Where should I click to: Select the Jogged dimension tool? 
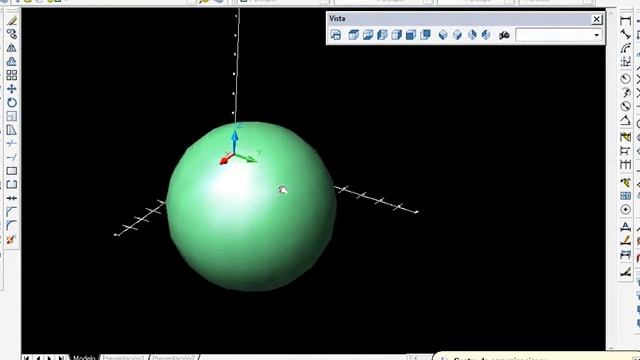pyautogui.click(x=625, y=93)
